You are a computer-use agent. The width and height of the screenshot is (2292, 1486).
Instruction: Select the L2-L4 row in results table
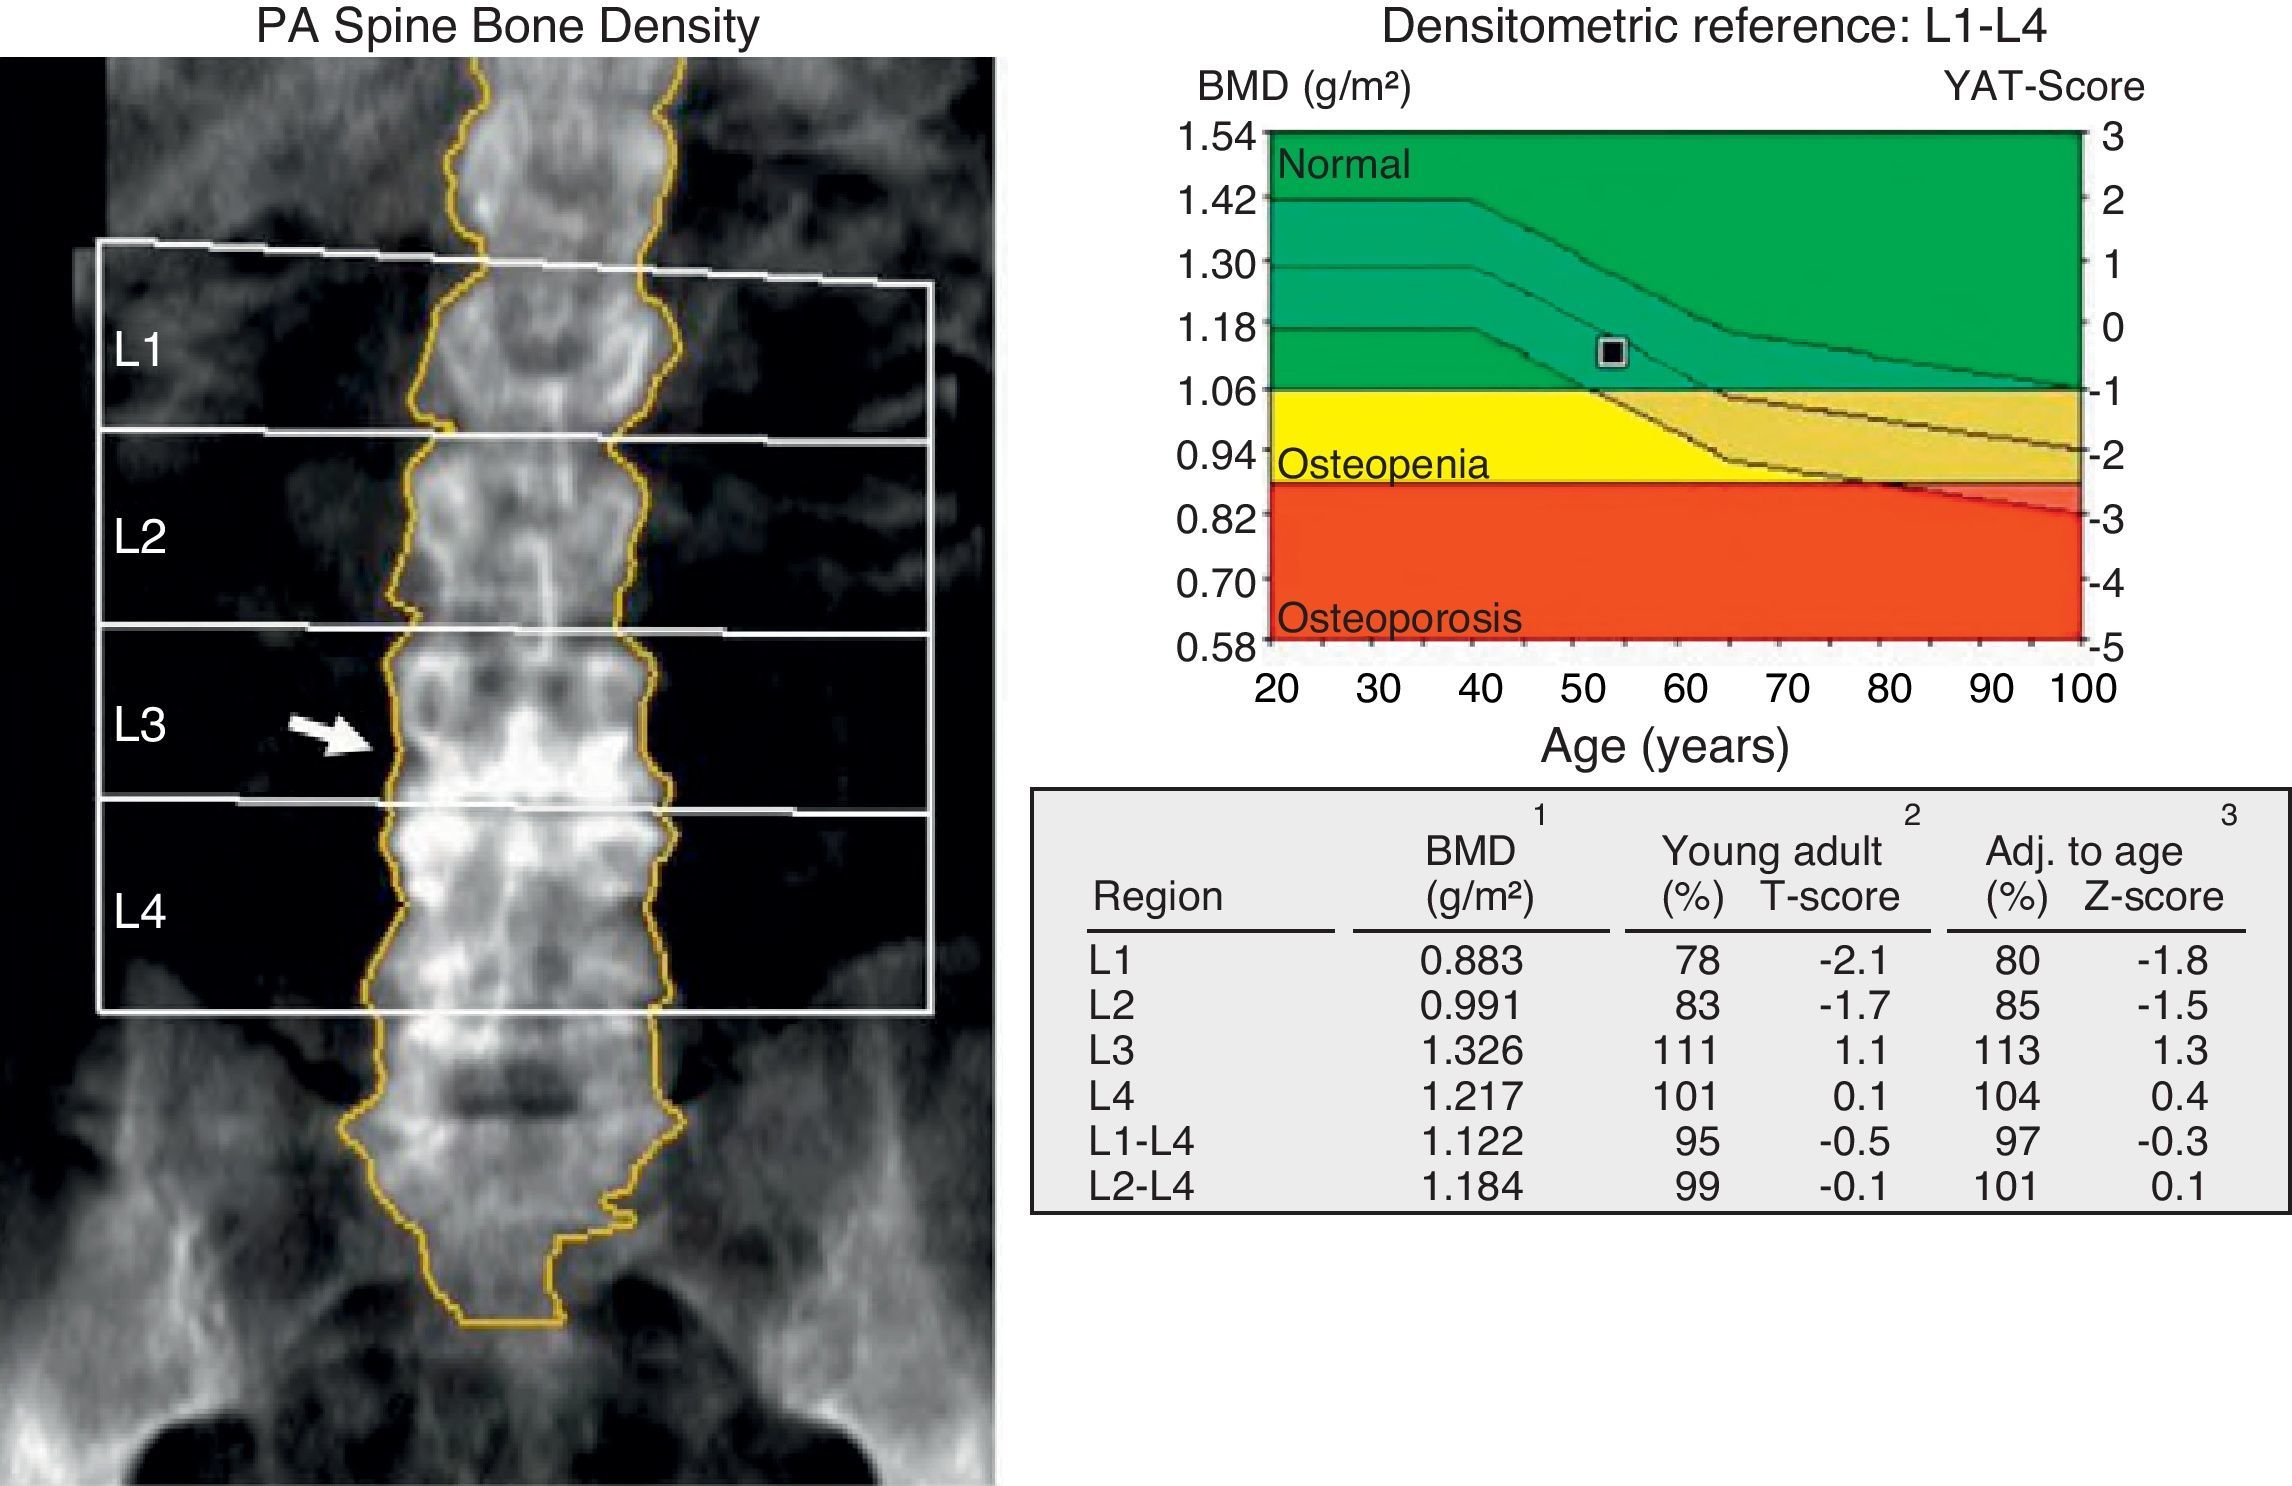1141,1186
